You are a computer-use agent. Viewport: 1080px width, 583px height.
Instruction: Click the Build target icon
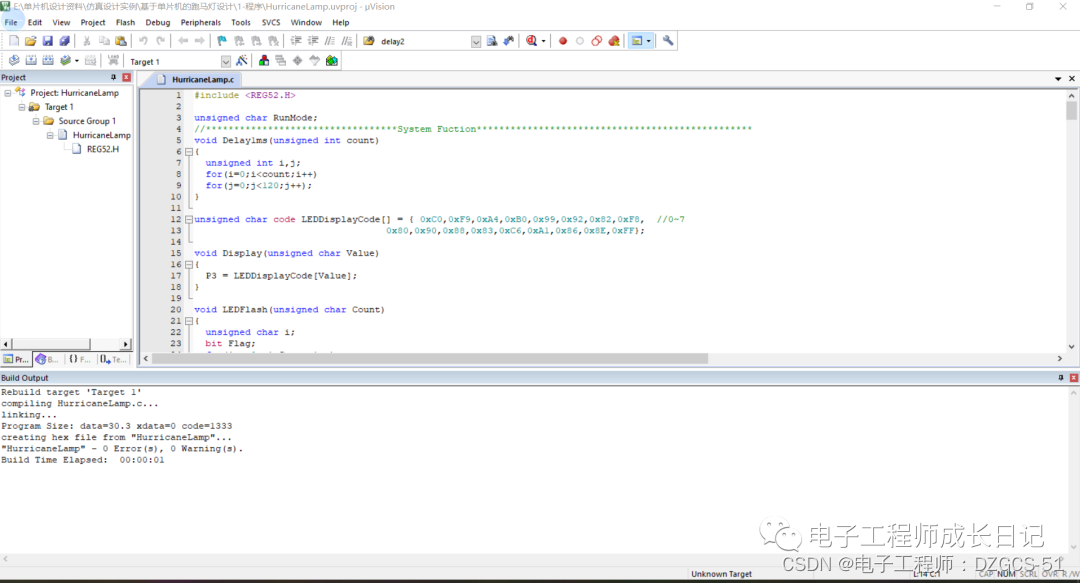tap(31, 61)
